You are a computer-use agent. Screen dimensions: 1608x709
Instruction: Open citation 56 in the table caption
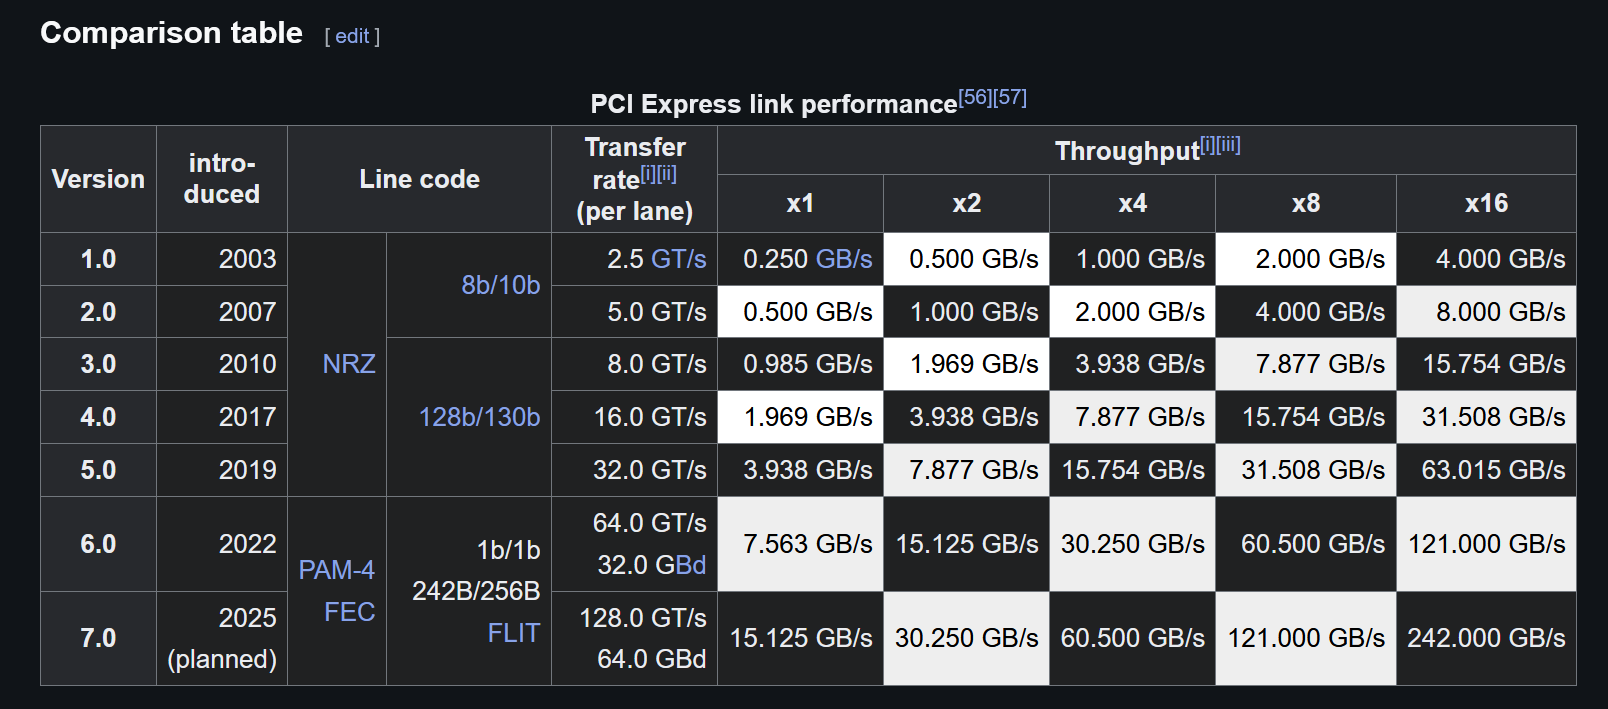[975, 97]
